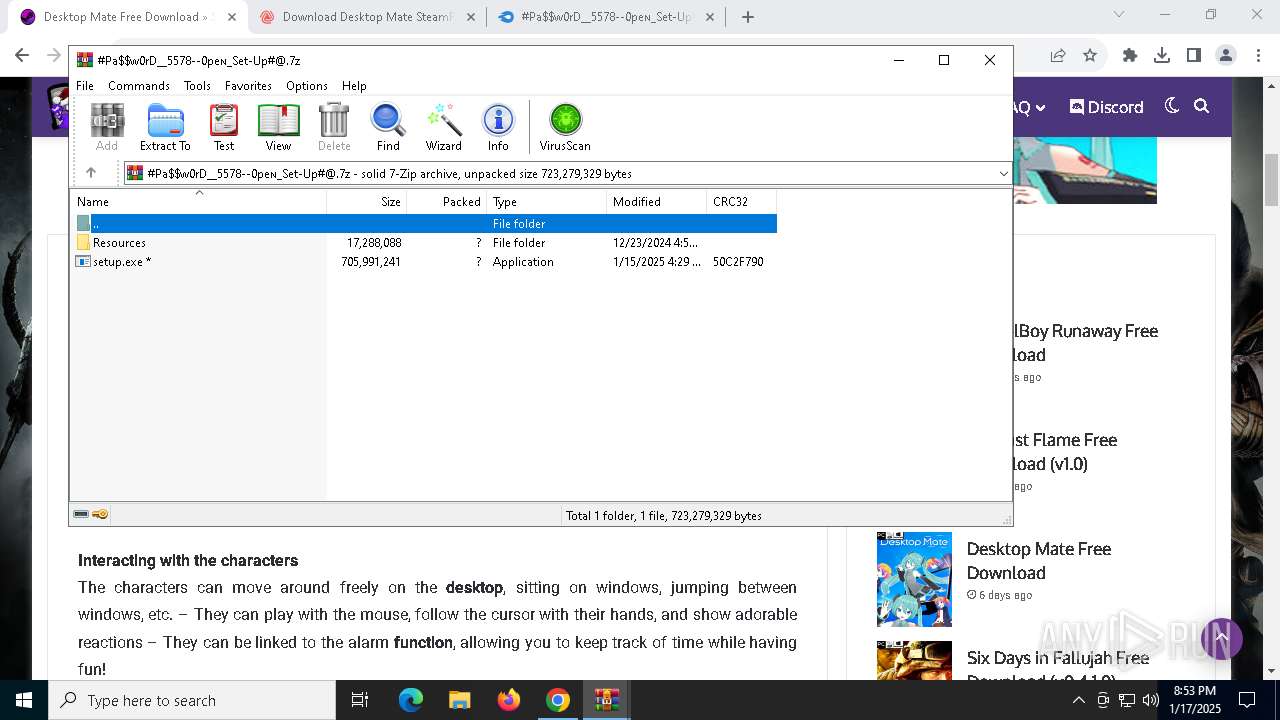Show hidden system tray icons
Viewport: 1280px width, 720px height.
pyautogui.click(x=1078, y=700)
